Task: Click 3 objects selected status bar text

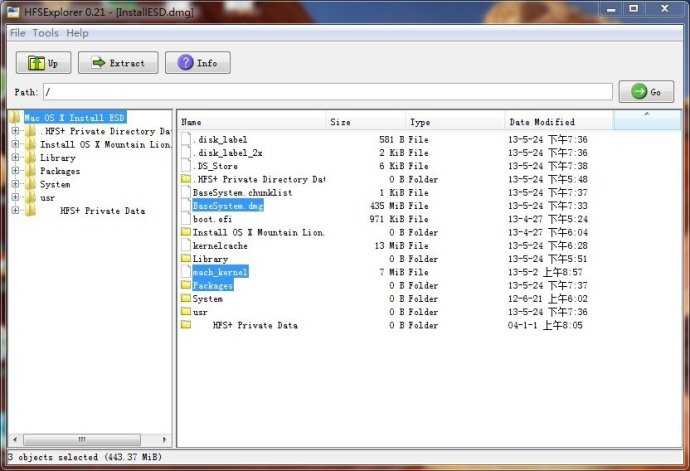Action: 85,457
